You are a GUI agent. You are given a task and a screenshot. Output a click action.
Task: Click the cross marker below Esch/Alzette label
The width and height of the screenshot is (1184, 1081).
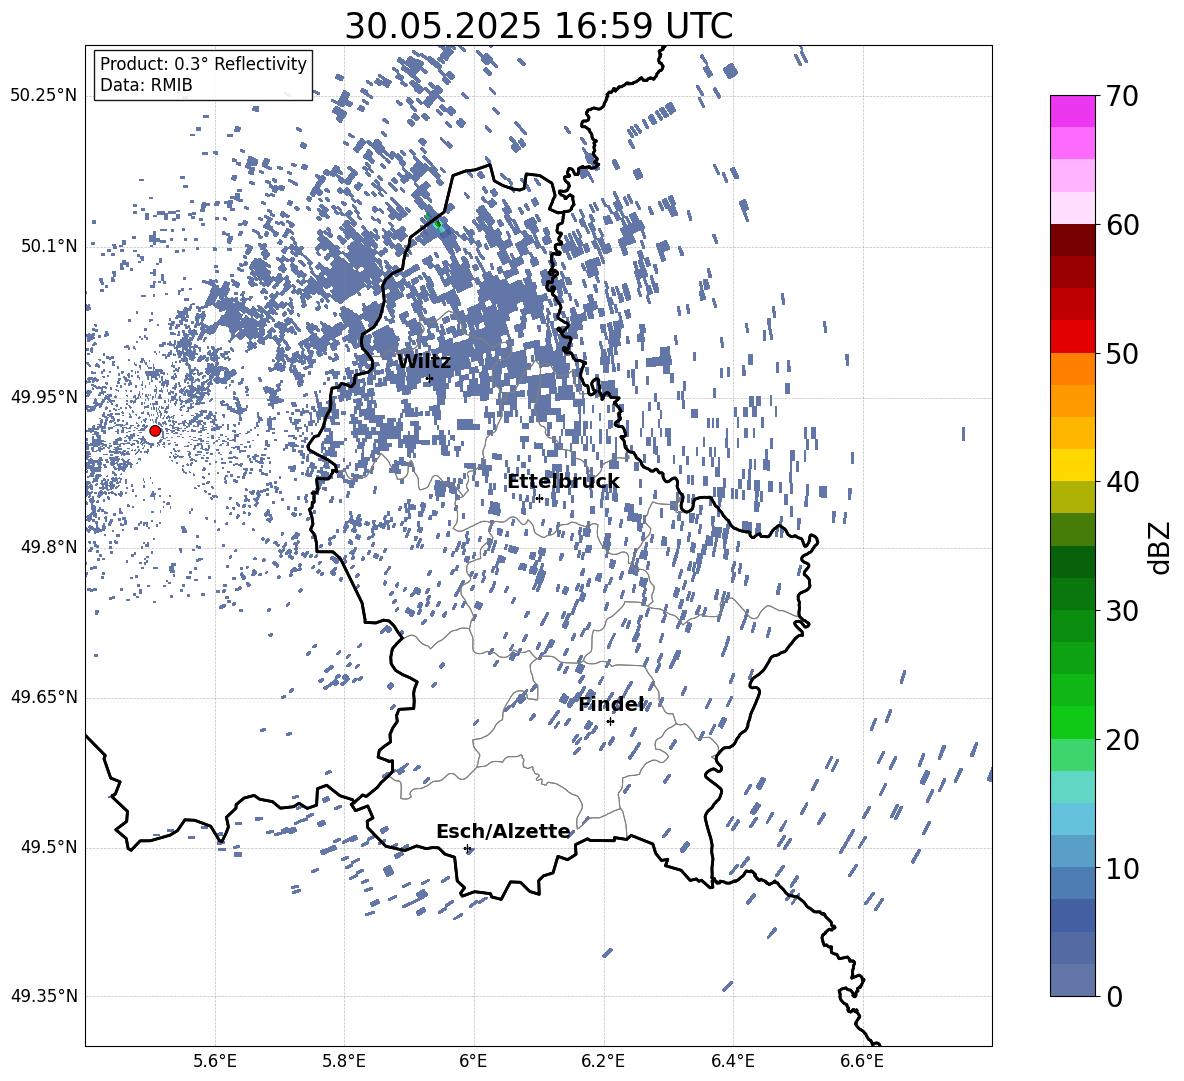click(467, 848)
